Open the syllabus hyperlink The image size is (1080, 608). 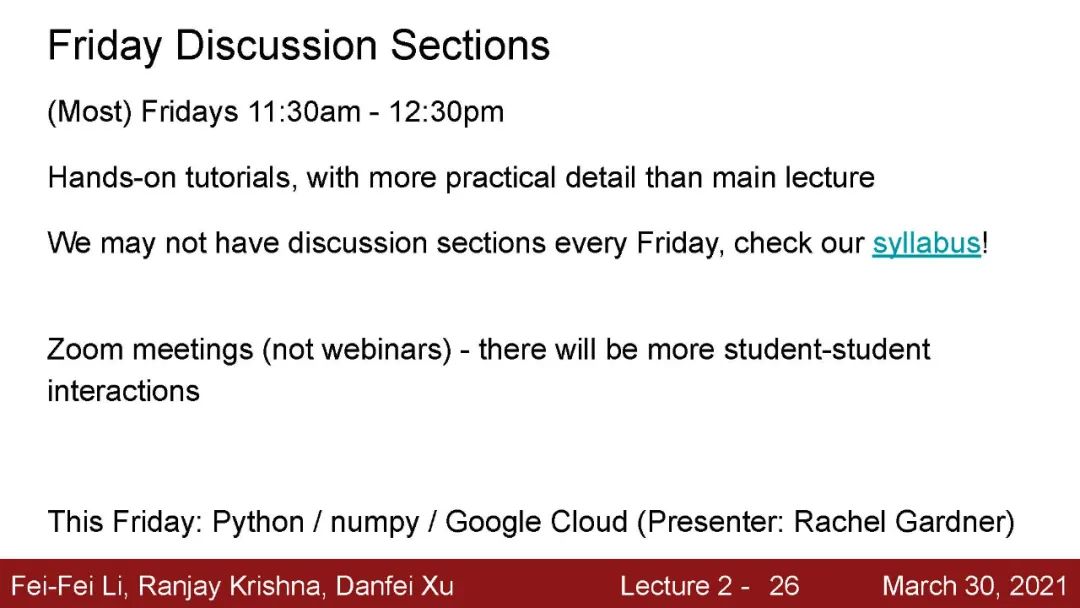click(926, 244)
